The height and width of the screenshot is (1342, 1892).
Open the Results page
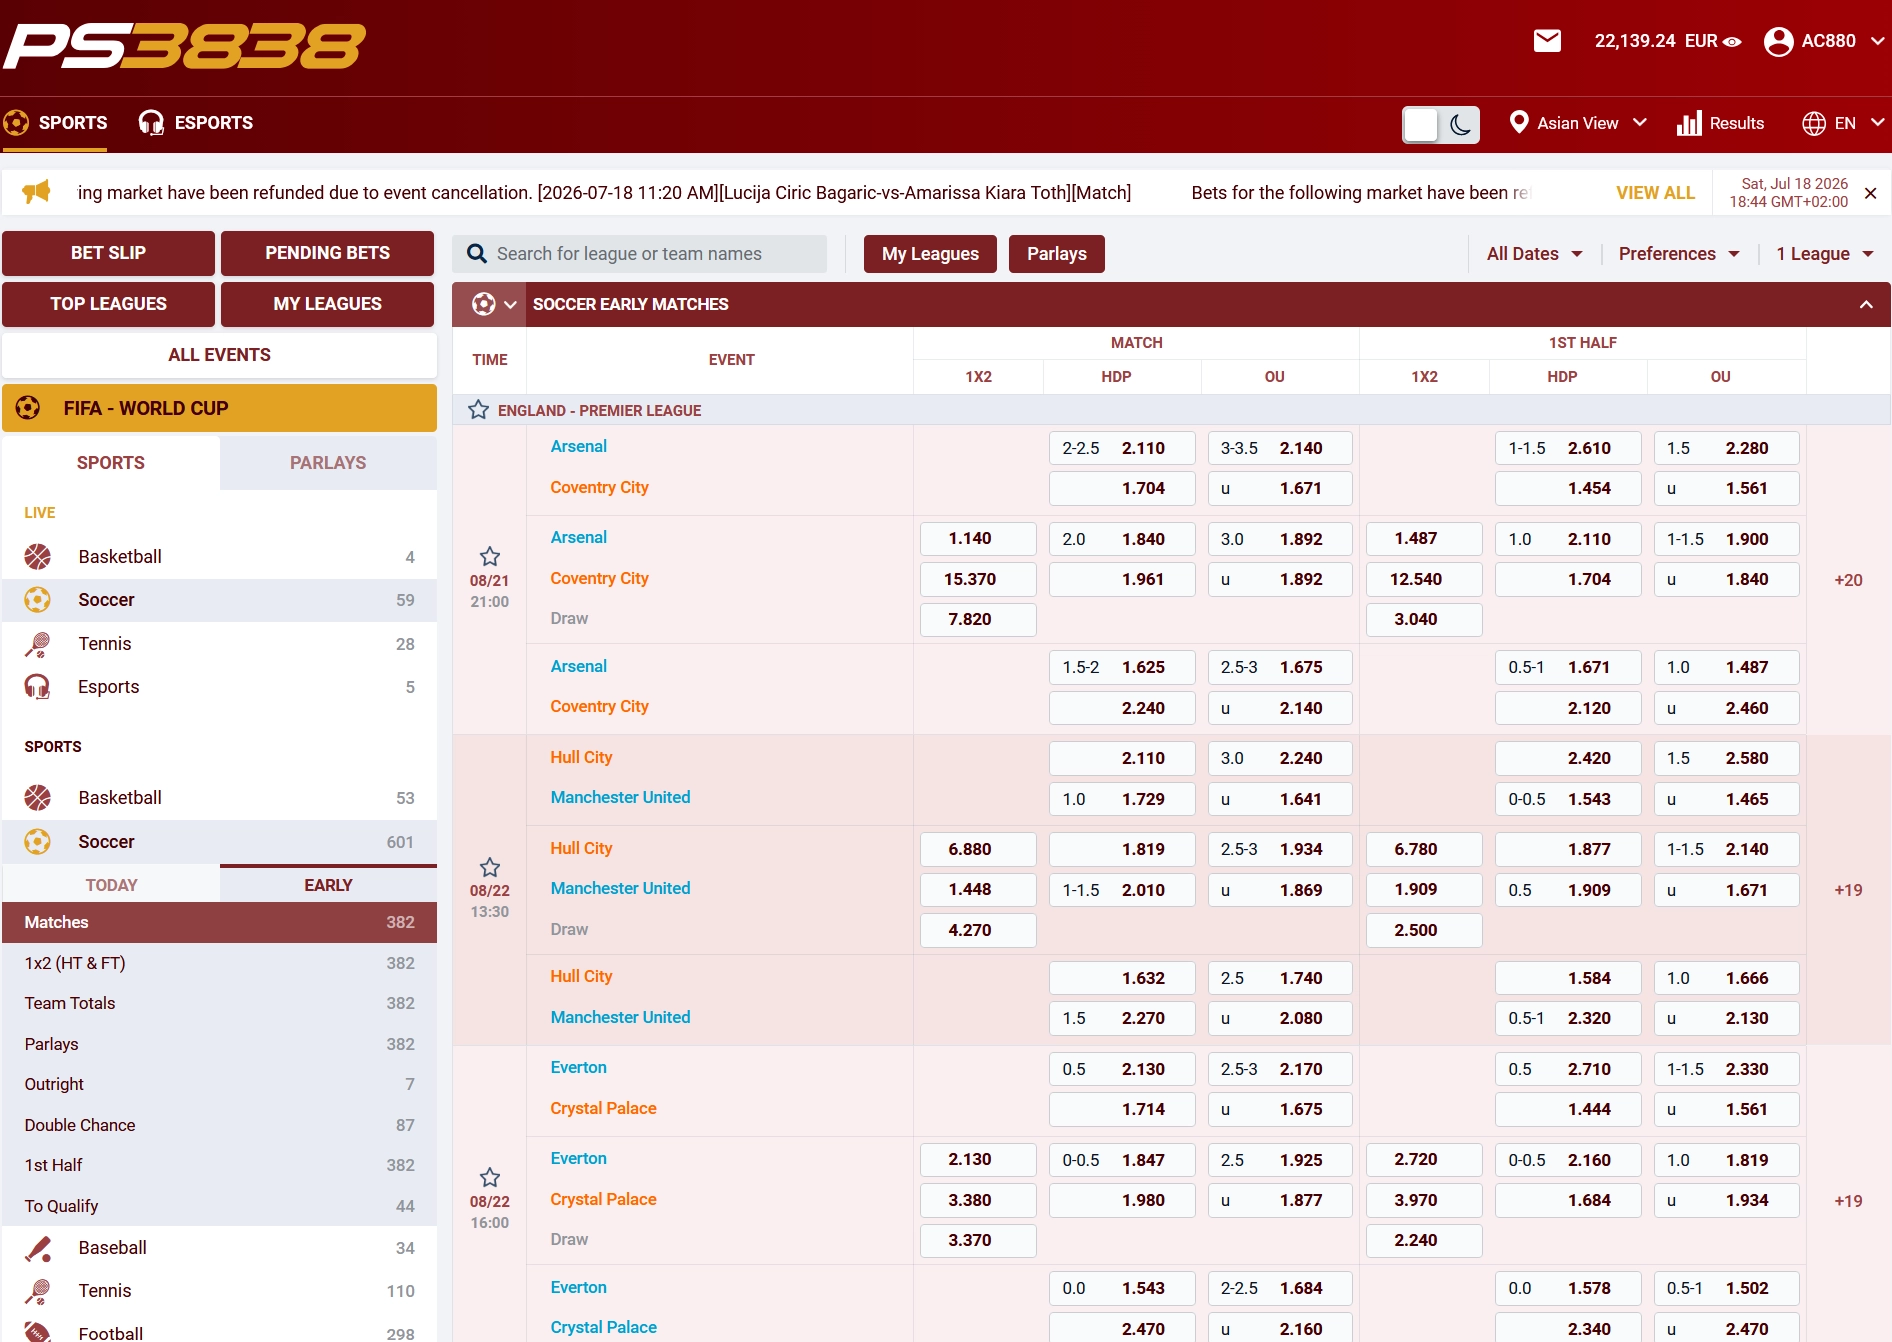1721,123
